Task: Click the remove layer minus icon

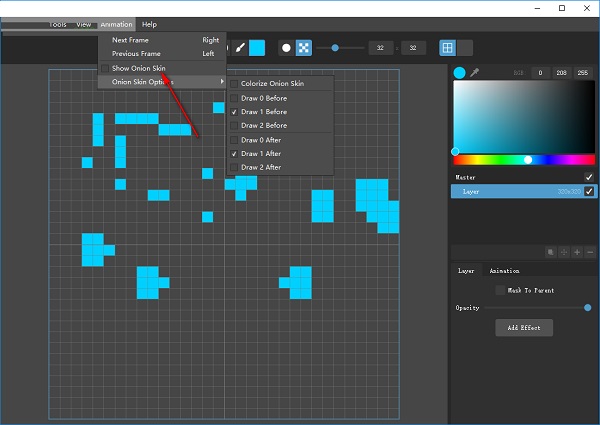Action: tap(590, 253)
